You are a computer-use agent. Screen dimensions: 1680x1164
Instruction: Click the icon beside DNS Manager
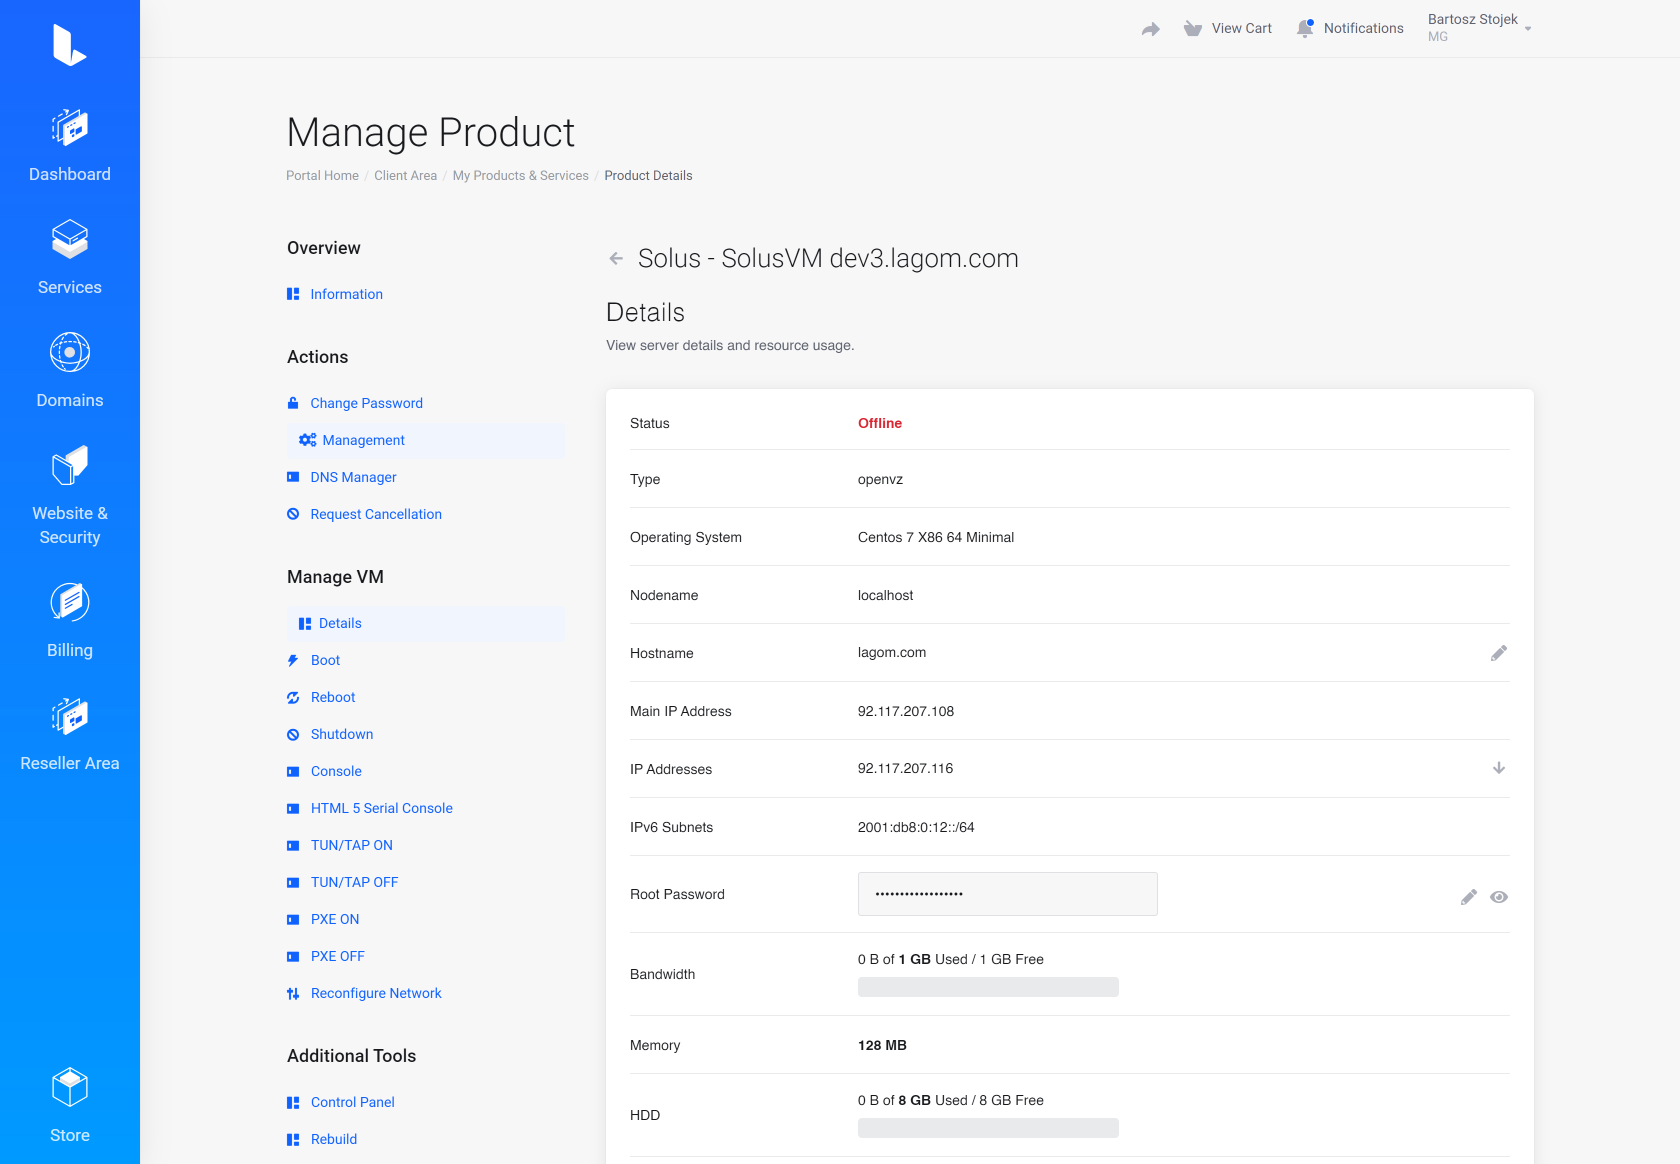click(x=293, y=477)
